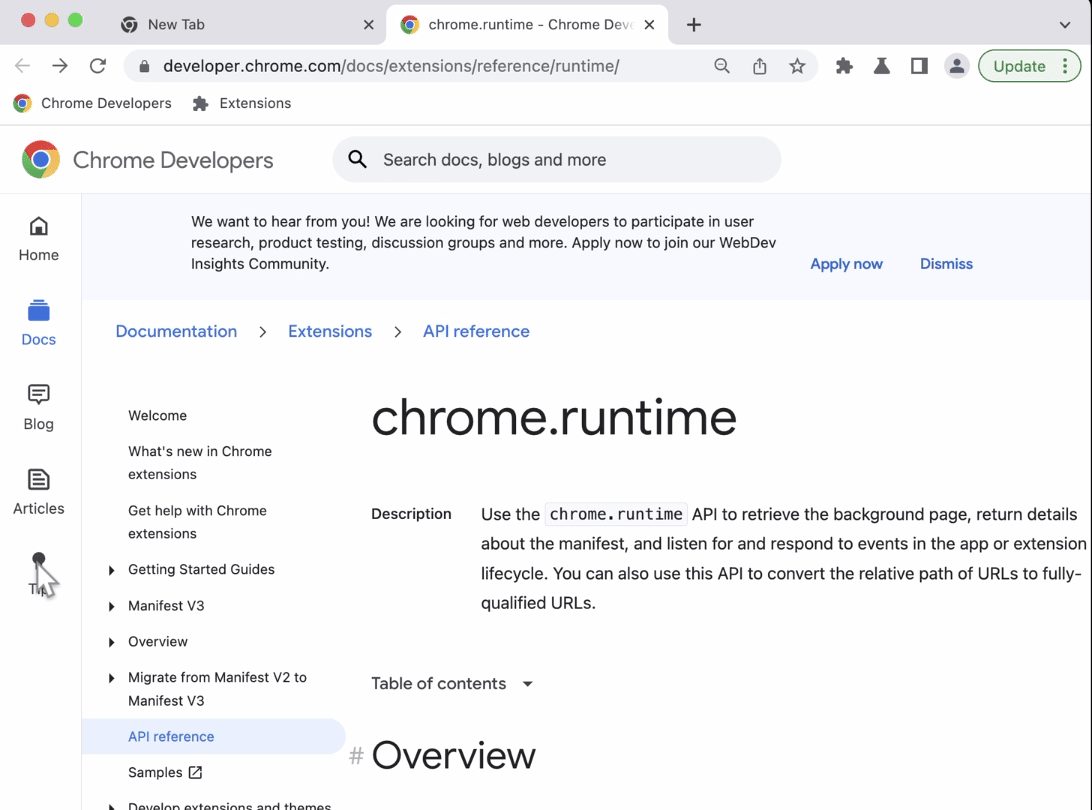This screenshot has height=810, width=1092.
Task: Open the Extensions puzzle piece menu
Action: tap(844, 66)
